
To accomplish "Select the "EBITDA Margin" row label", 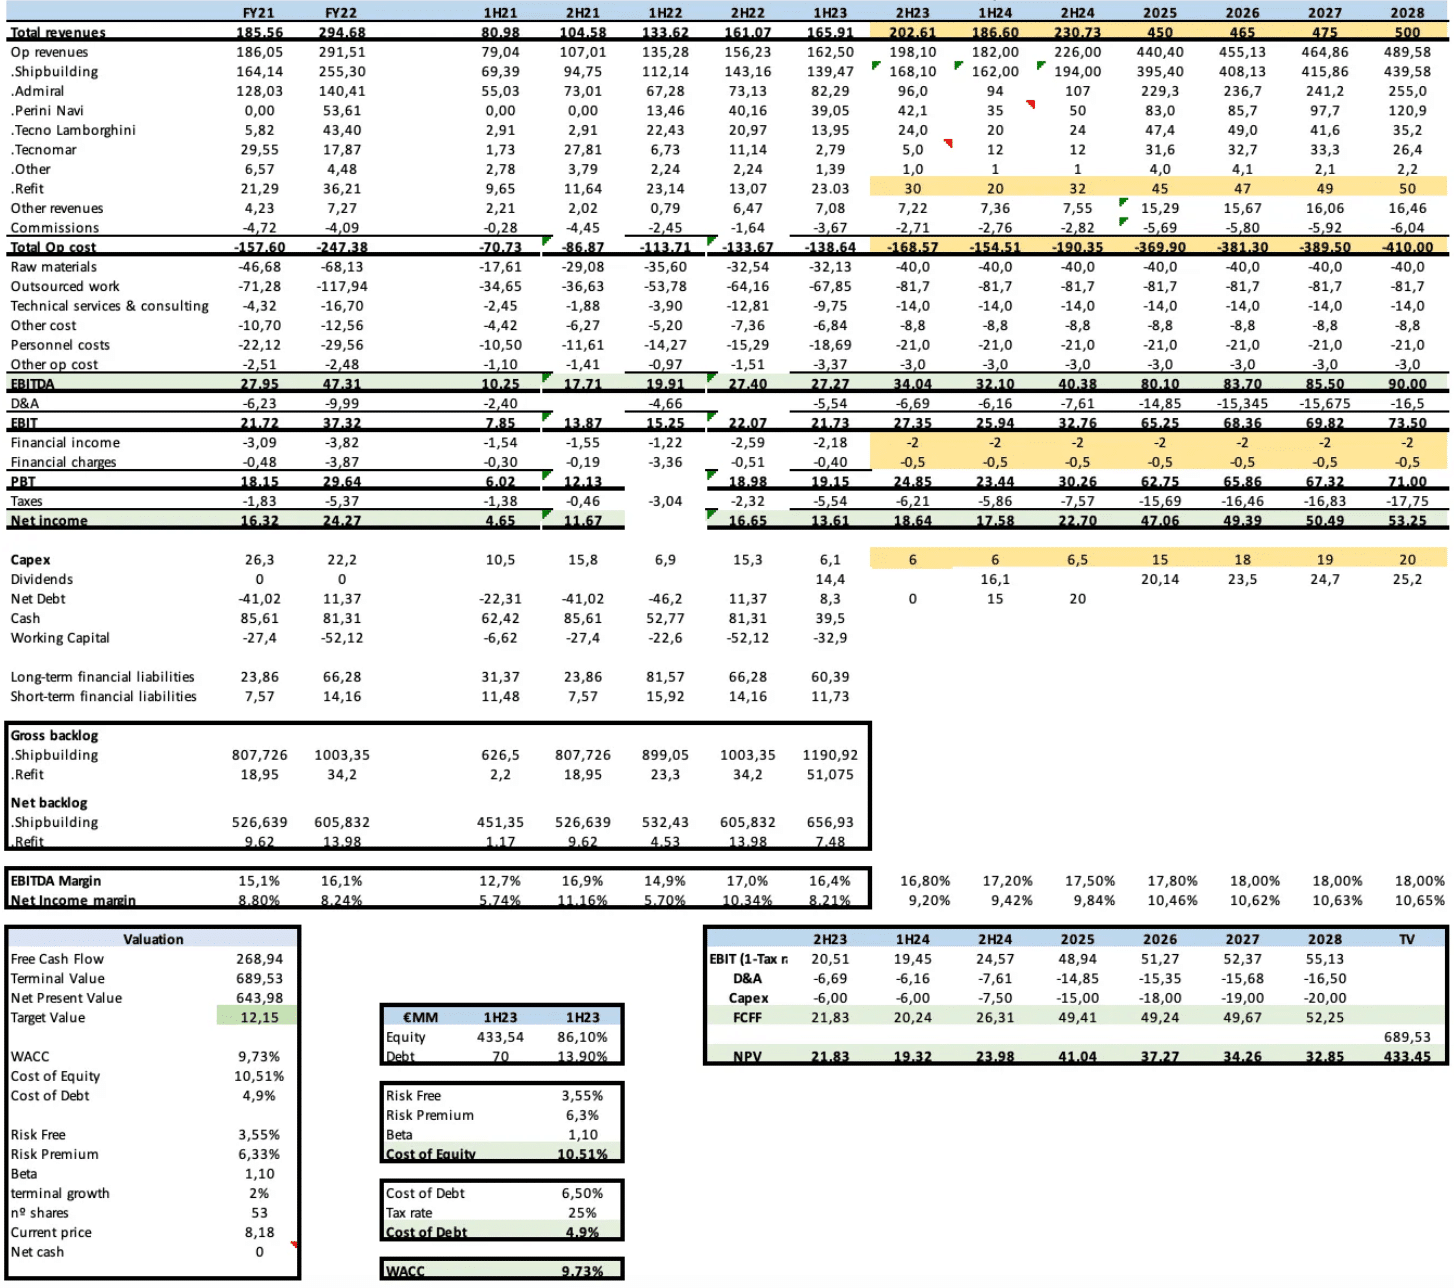I will pyautogui.click(x=56, y=881).
